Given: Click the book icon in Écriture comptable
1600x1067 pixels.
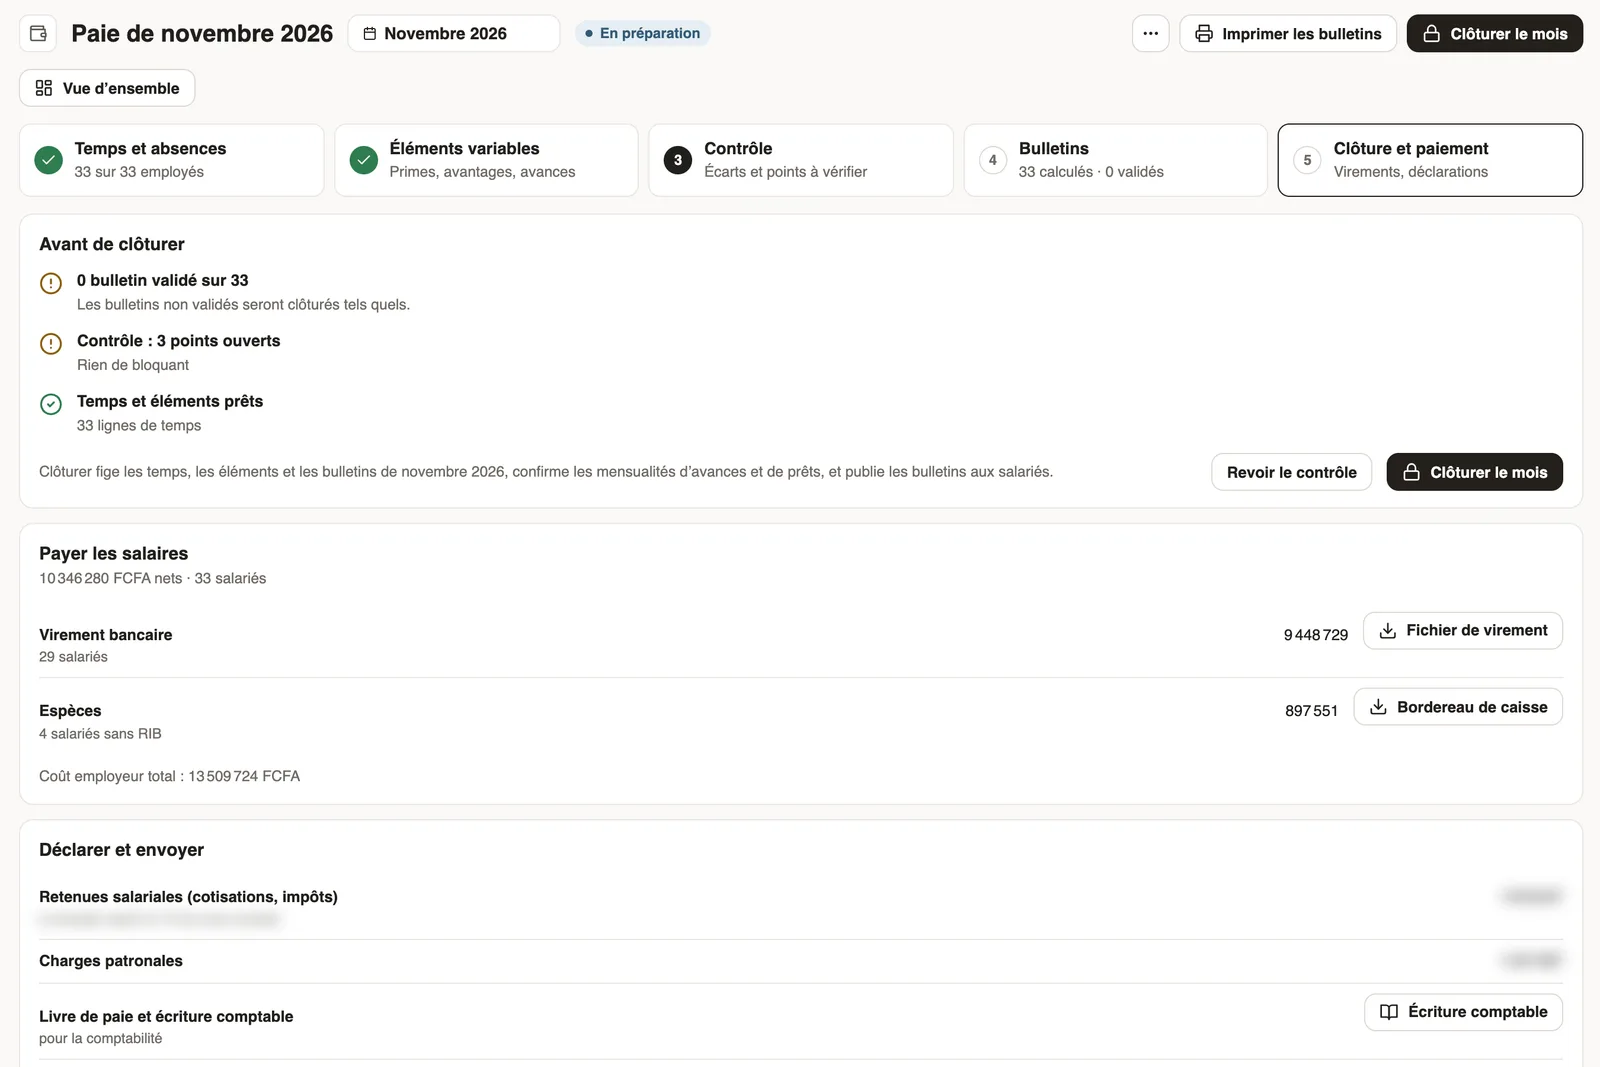Looking at the screenshot, I should (x=1389, y=1012).
